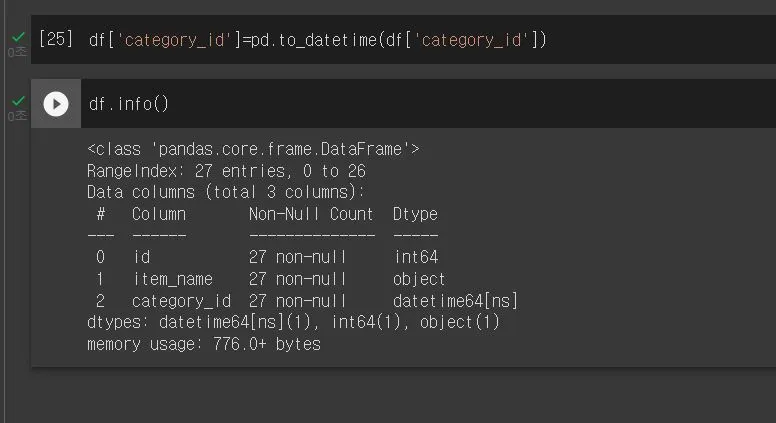The height and width of the screenshot is (423, 776).
Task: Click the 'object' dtype for item_name
Action: 419,279
